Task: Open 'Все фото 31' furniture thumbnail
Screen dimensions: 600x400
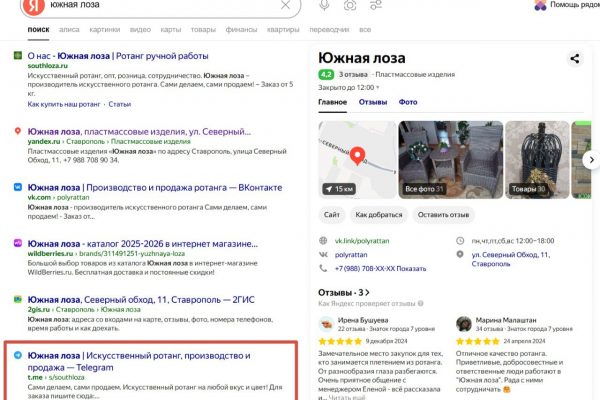Action: click(451, 160)
